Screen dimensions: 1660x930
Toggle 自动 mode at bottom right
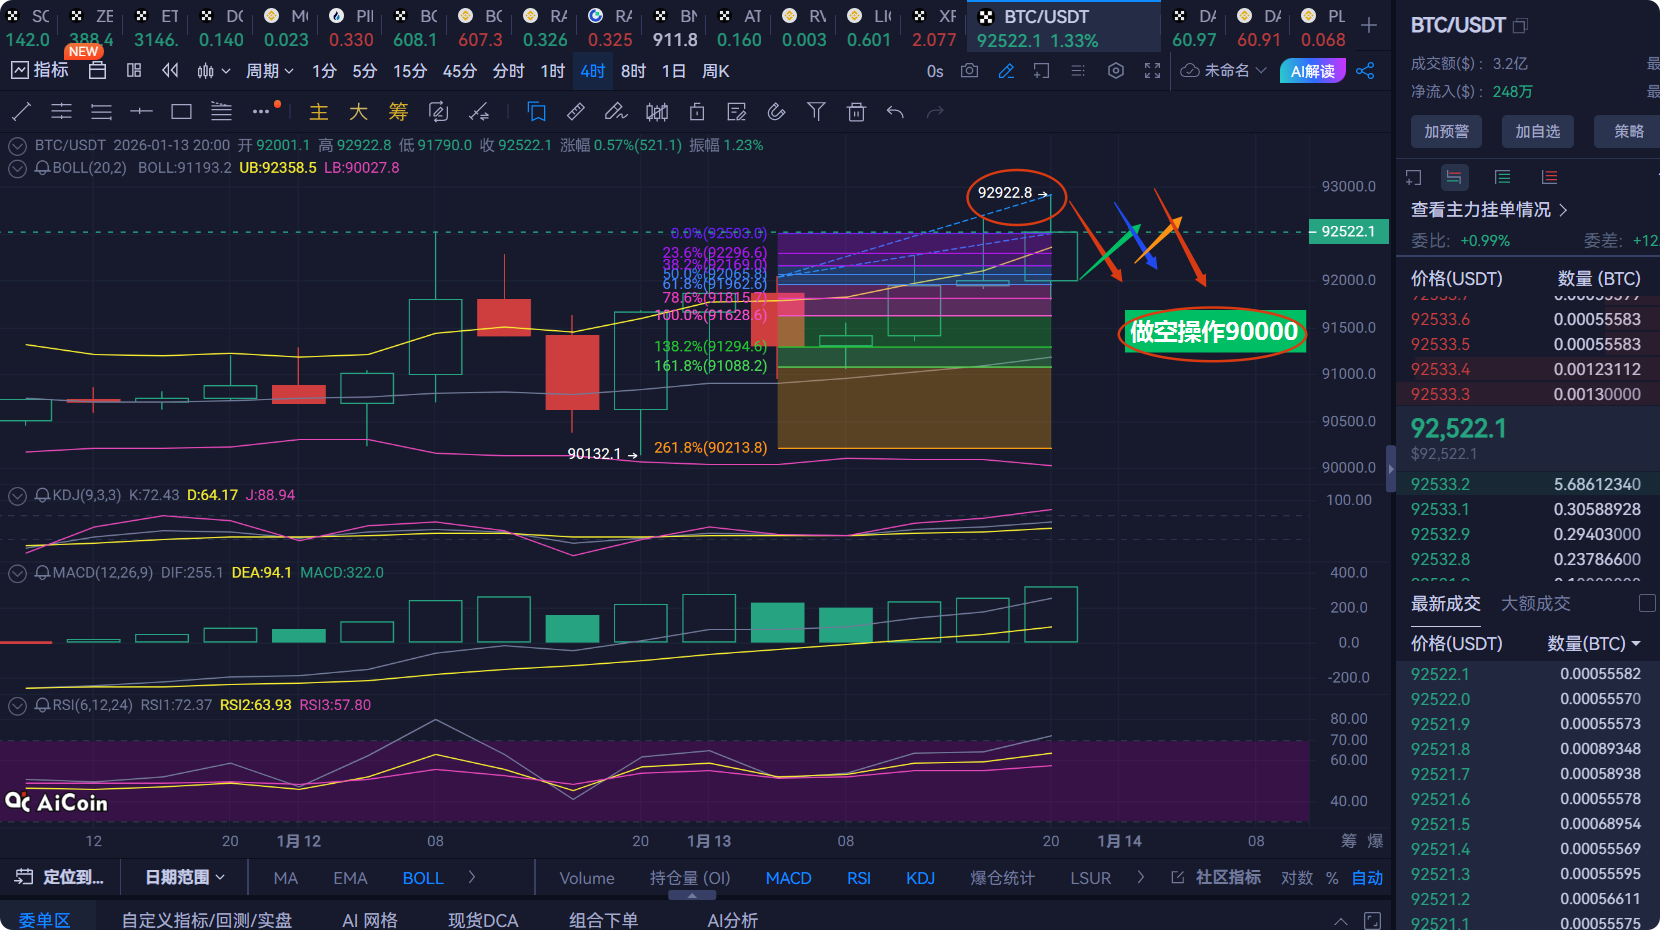tap(1367, 877)
